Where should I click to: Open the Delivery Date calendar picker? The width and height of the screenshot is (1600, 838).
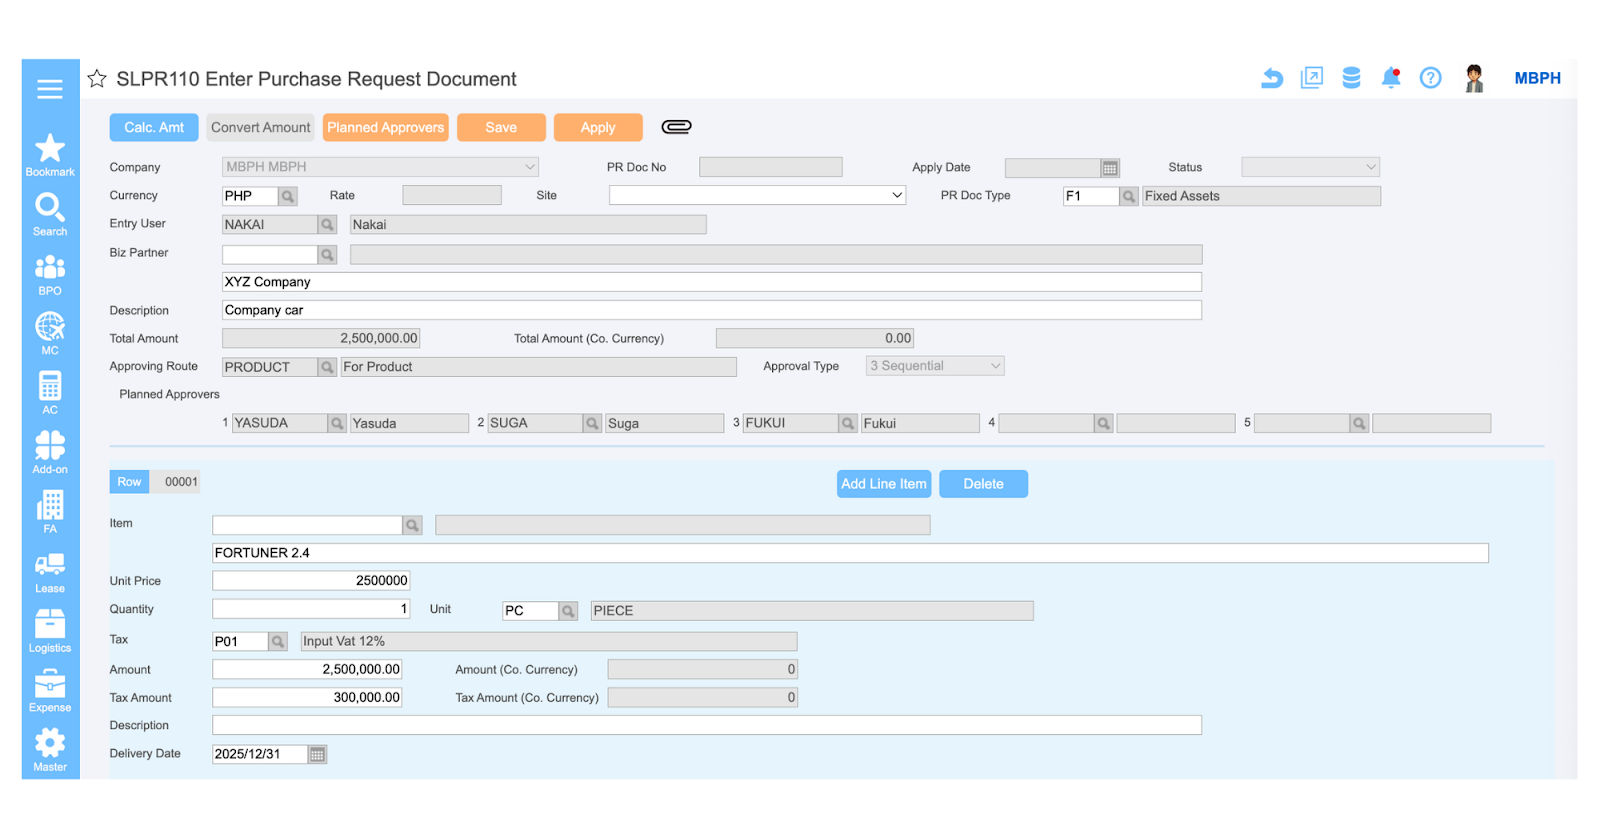coord(317,755)
